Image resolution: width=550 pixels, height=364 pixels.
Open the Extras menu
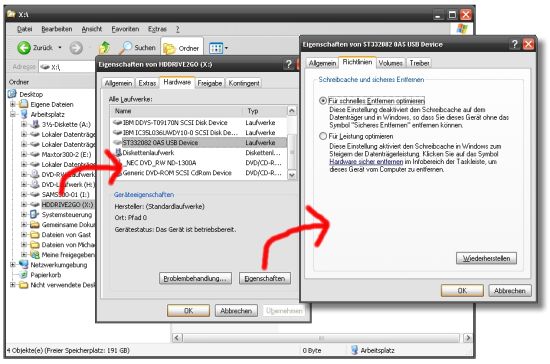pos(157,29)
